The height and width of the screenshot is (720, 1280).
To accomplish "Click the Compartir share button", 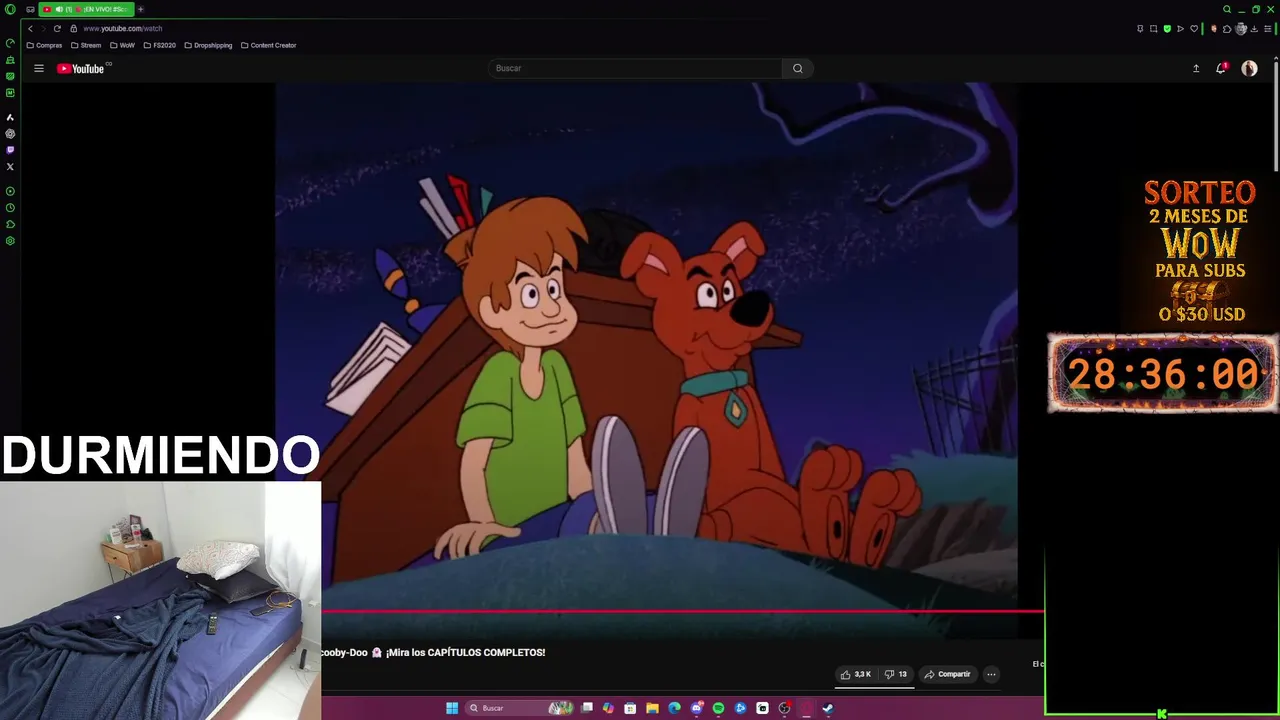I will point(947,674).
